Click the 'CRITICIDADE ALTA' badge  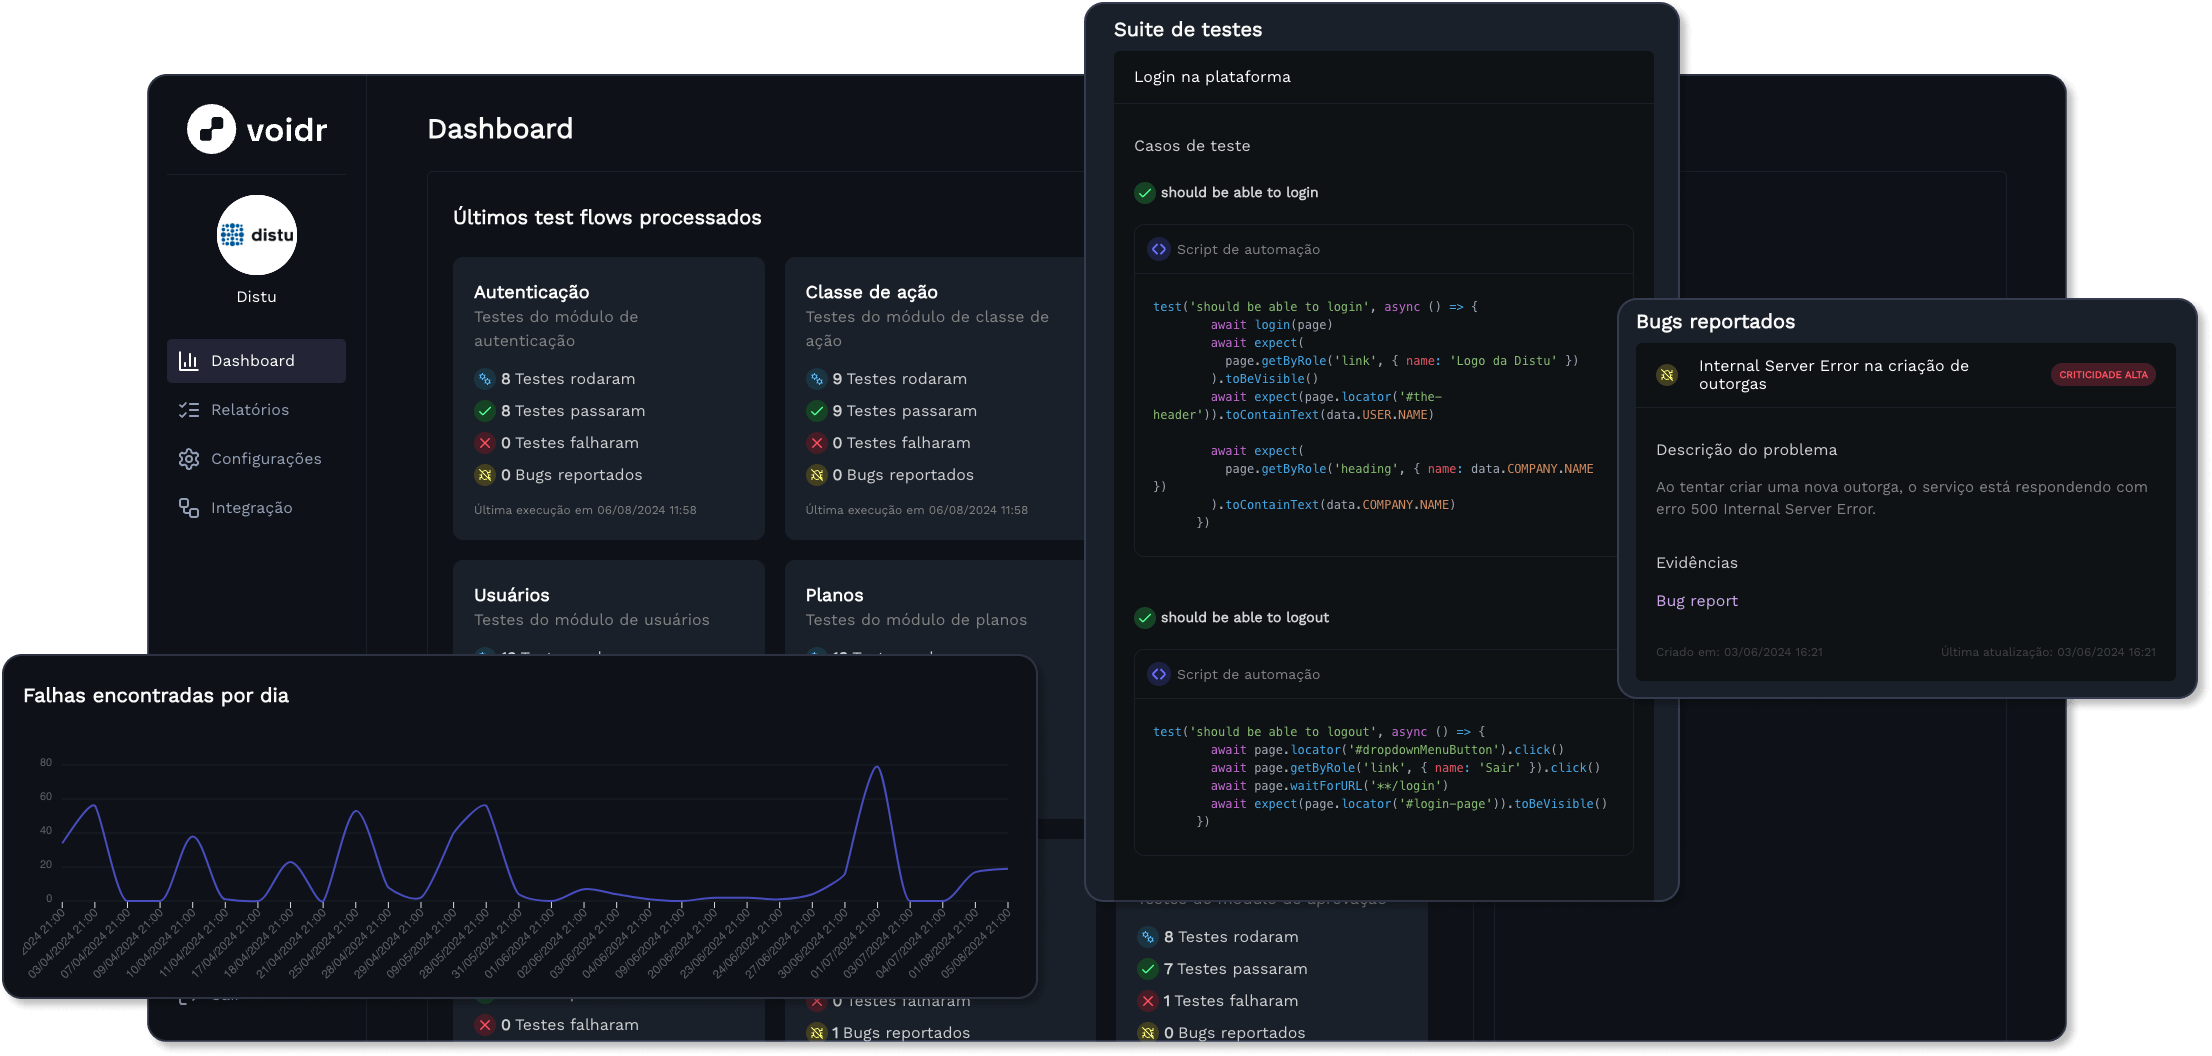coord(2103,375)
